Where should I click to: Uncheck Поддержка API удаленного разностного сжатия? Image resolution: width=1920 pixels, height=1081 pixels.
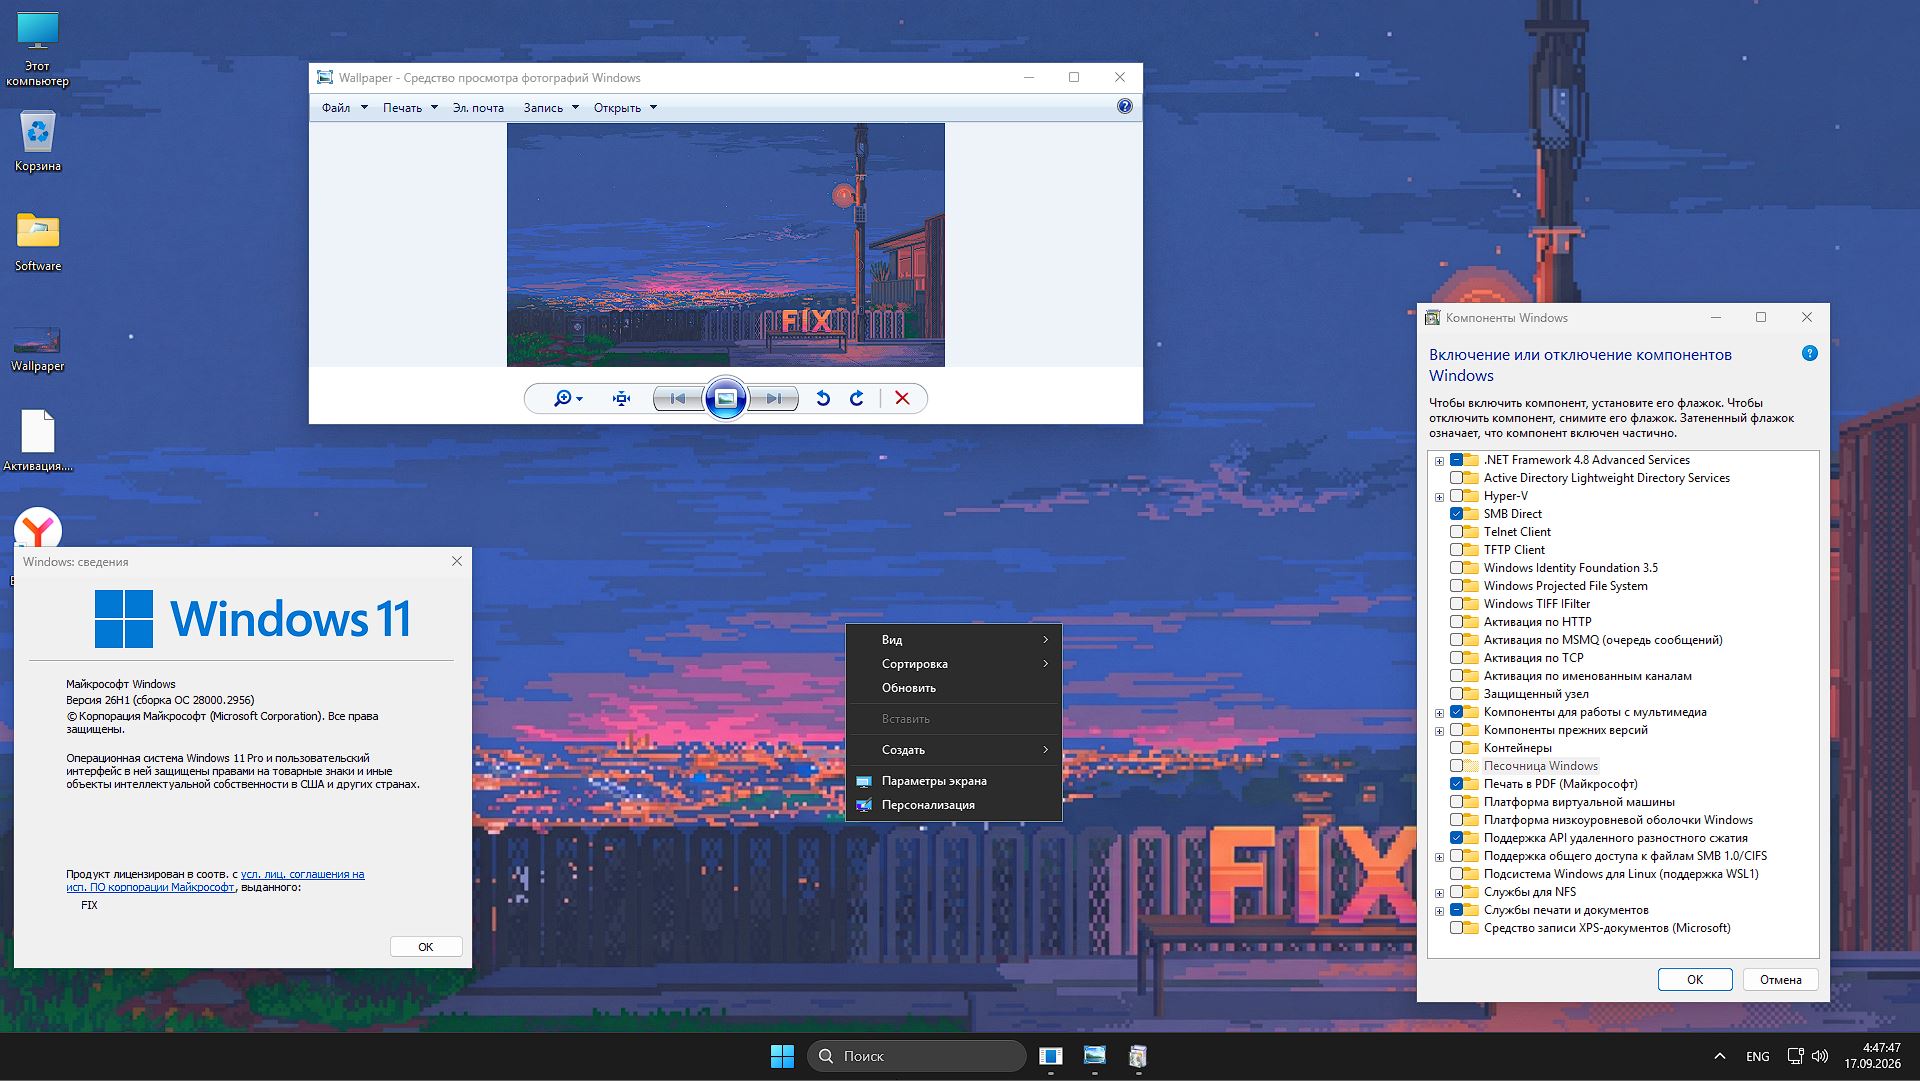pos(1456,838)
